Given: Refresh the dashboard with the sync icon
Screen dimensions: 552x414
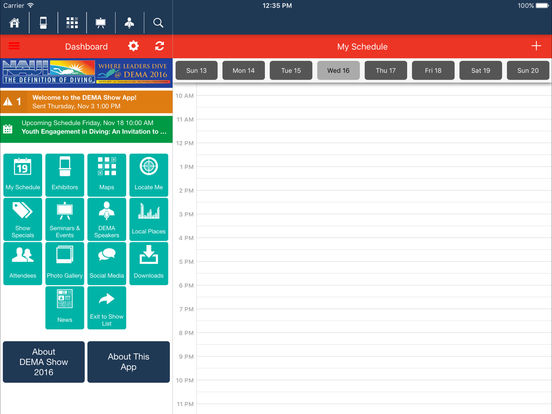Looking at the screenshot, I should pyautogui.click(x=159, y=46).
